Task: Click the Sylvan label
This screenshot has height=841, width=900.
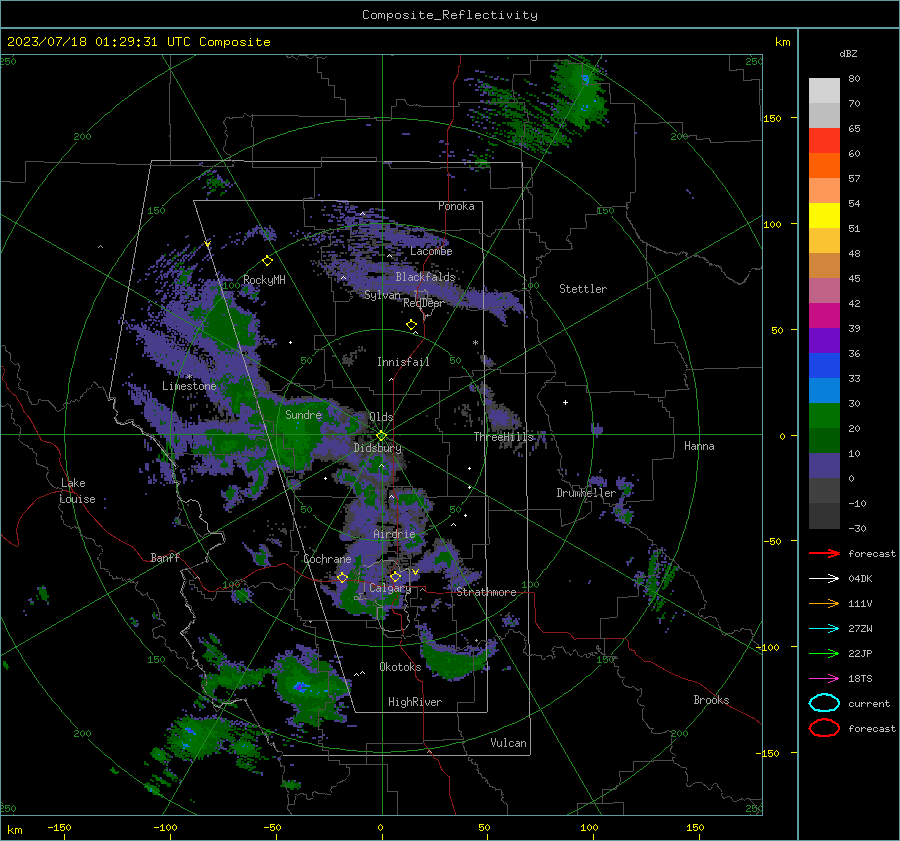Action: [x=382, y=295]
